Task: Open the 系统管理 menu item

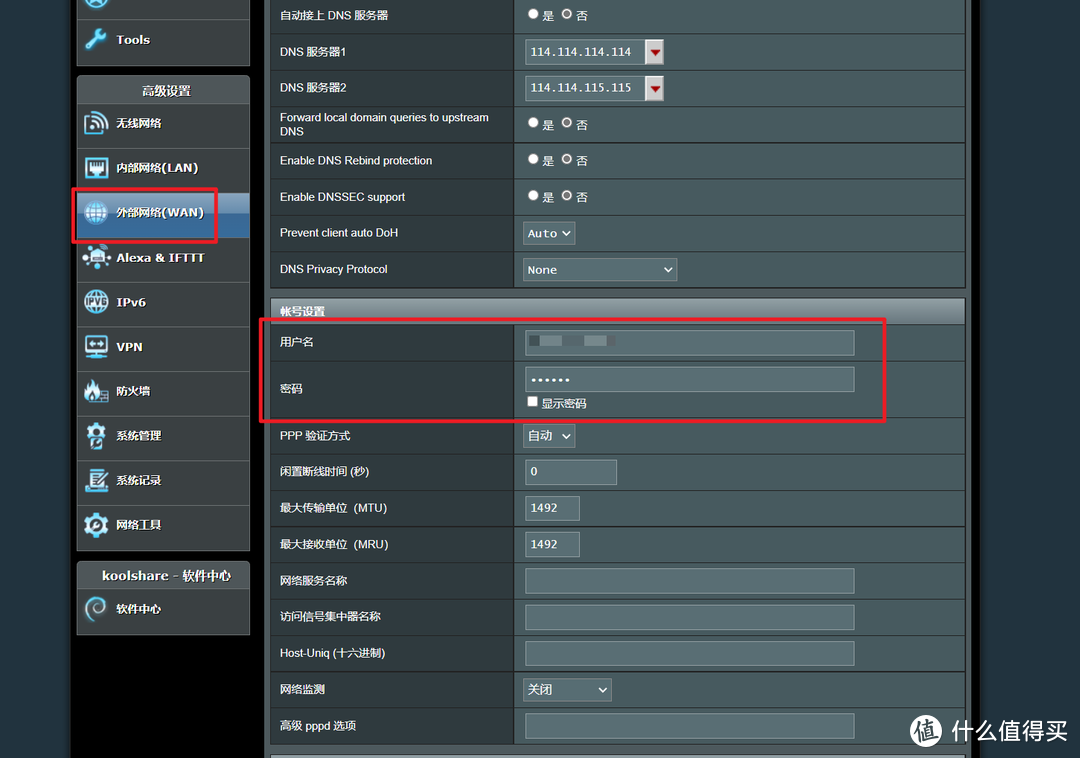Action: [163, 439]
